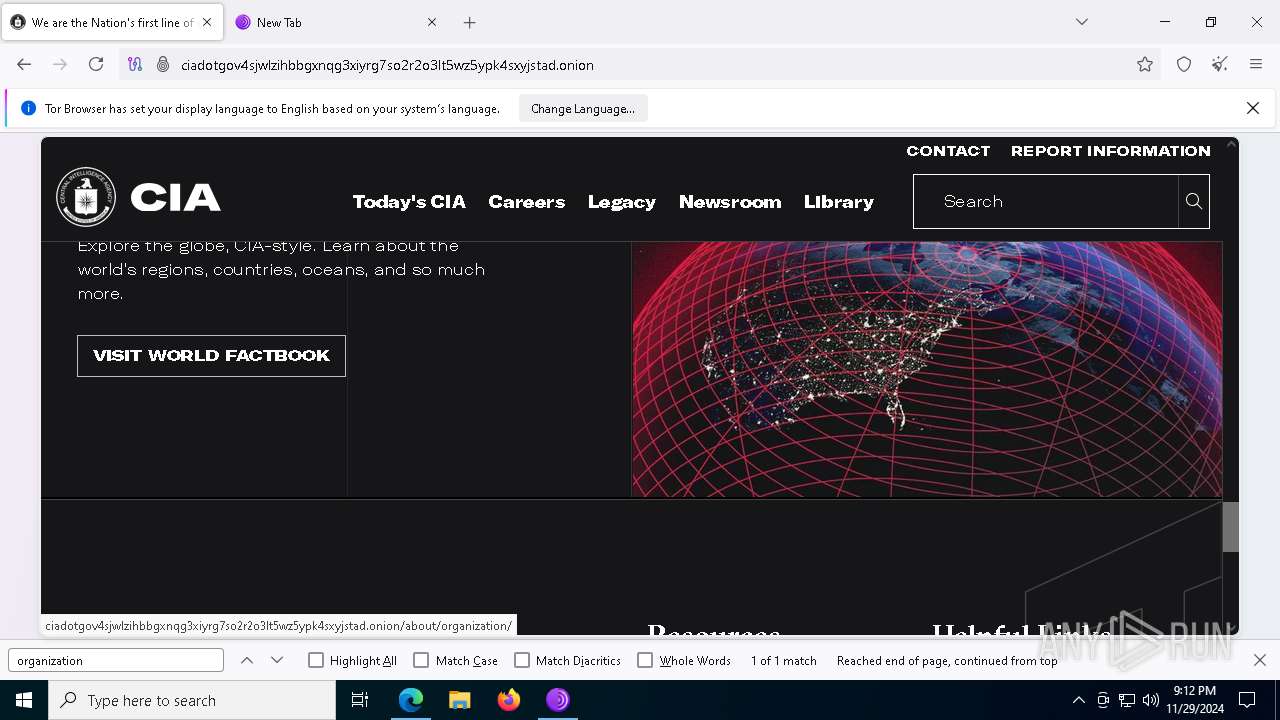
Task: Enable the Match Case checkbox
Action: click(421, 660)
